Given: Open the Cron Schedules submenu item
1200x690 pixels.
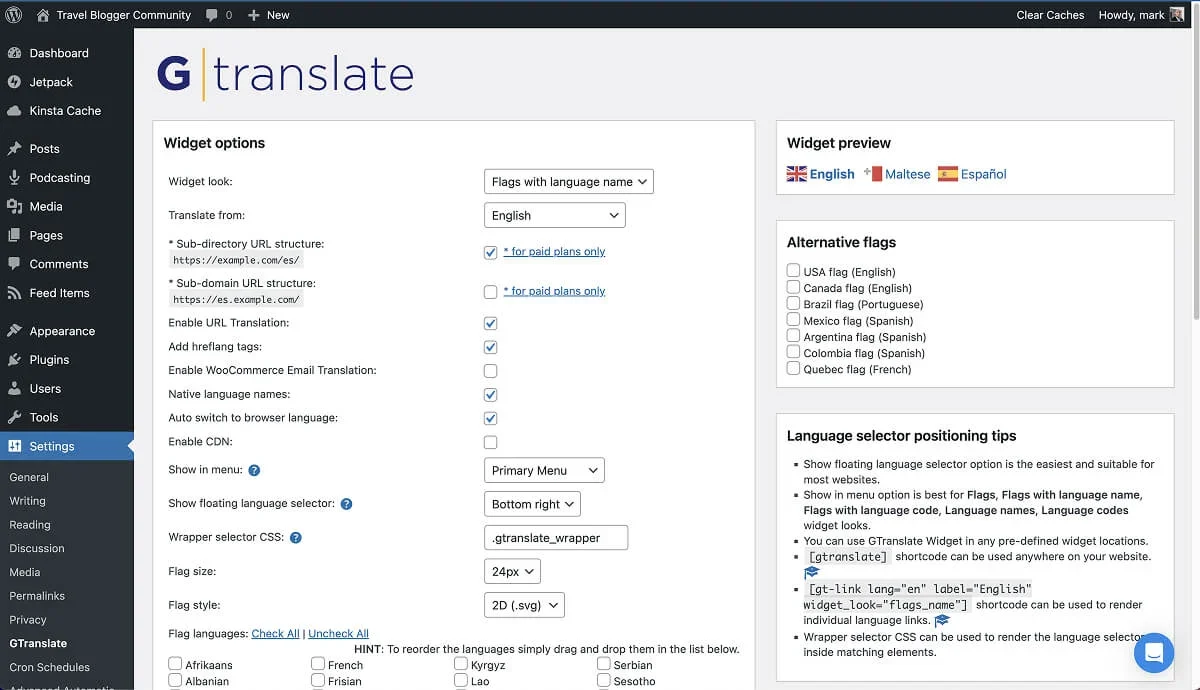Looking at the screenshot, I should coord(50,667).
